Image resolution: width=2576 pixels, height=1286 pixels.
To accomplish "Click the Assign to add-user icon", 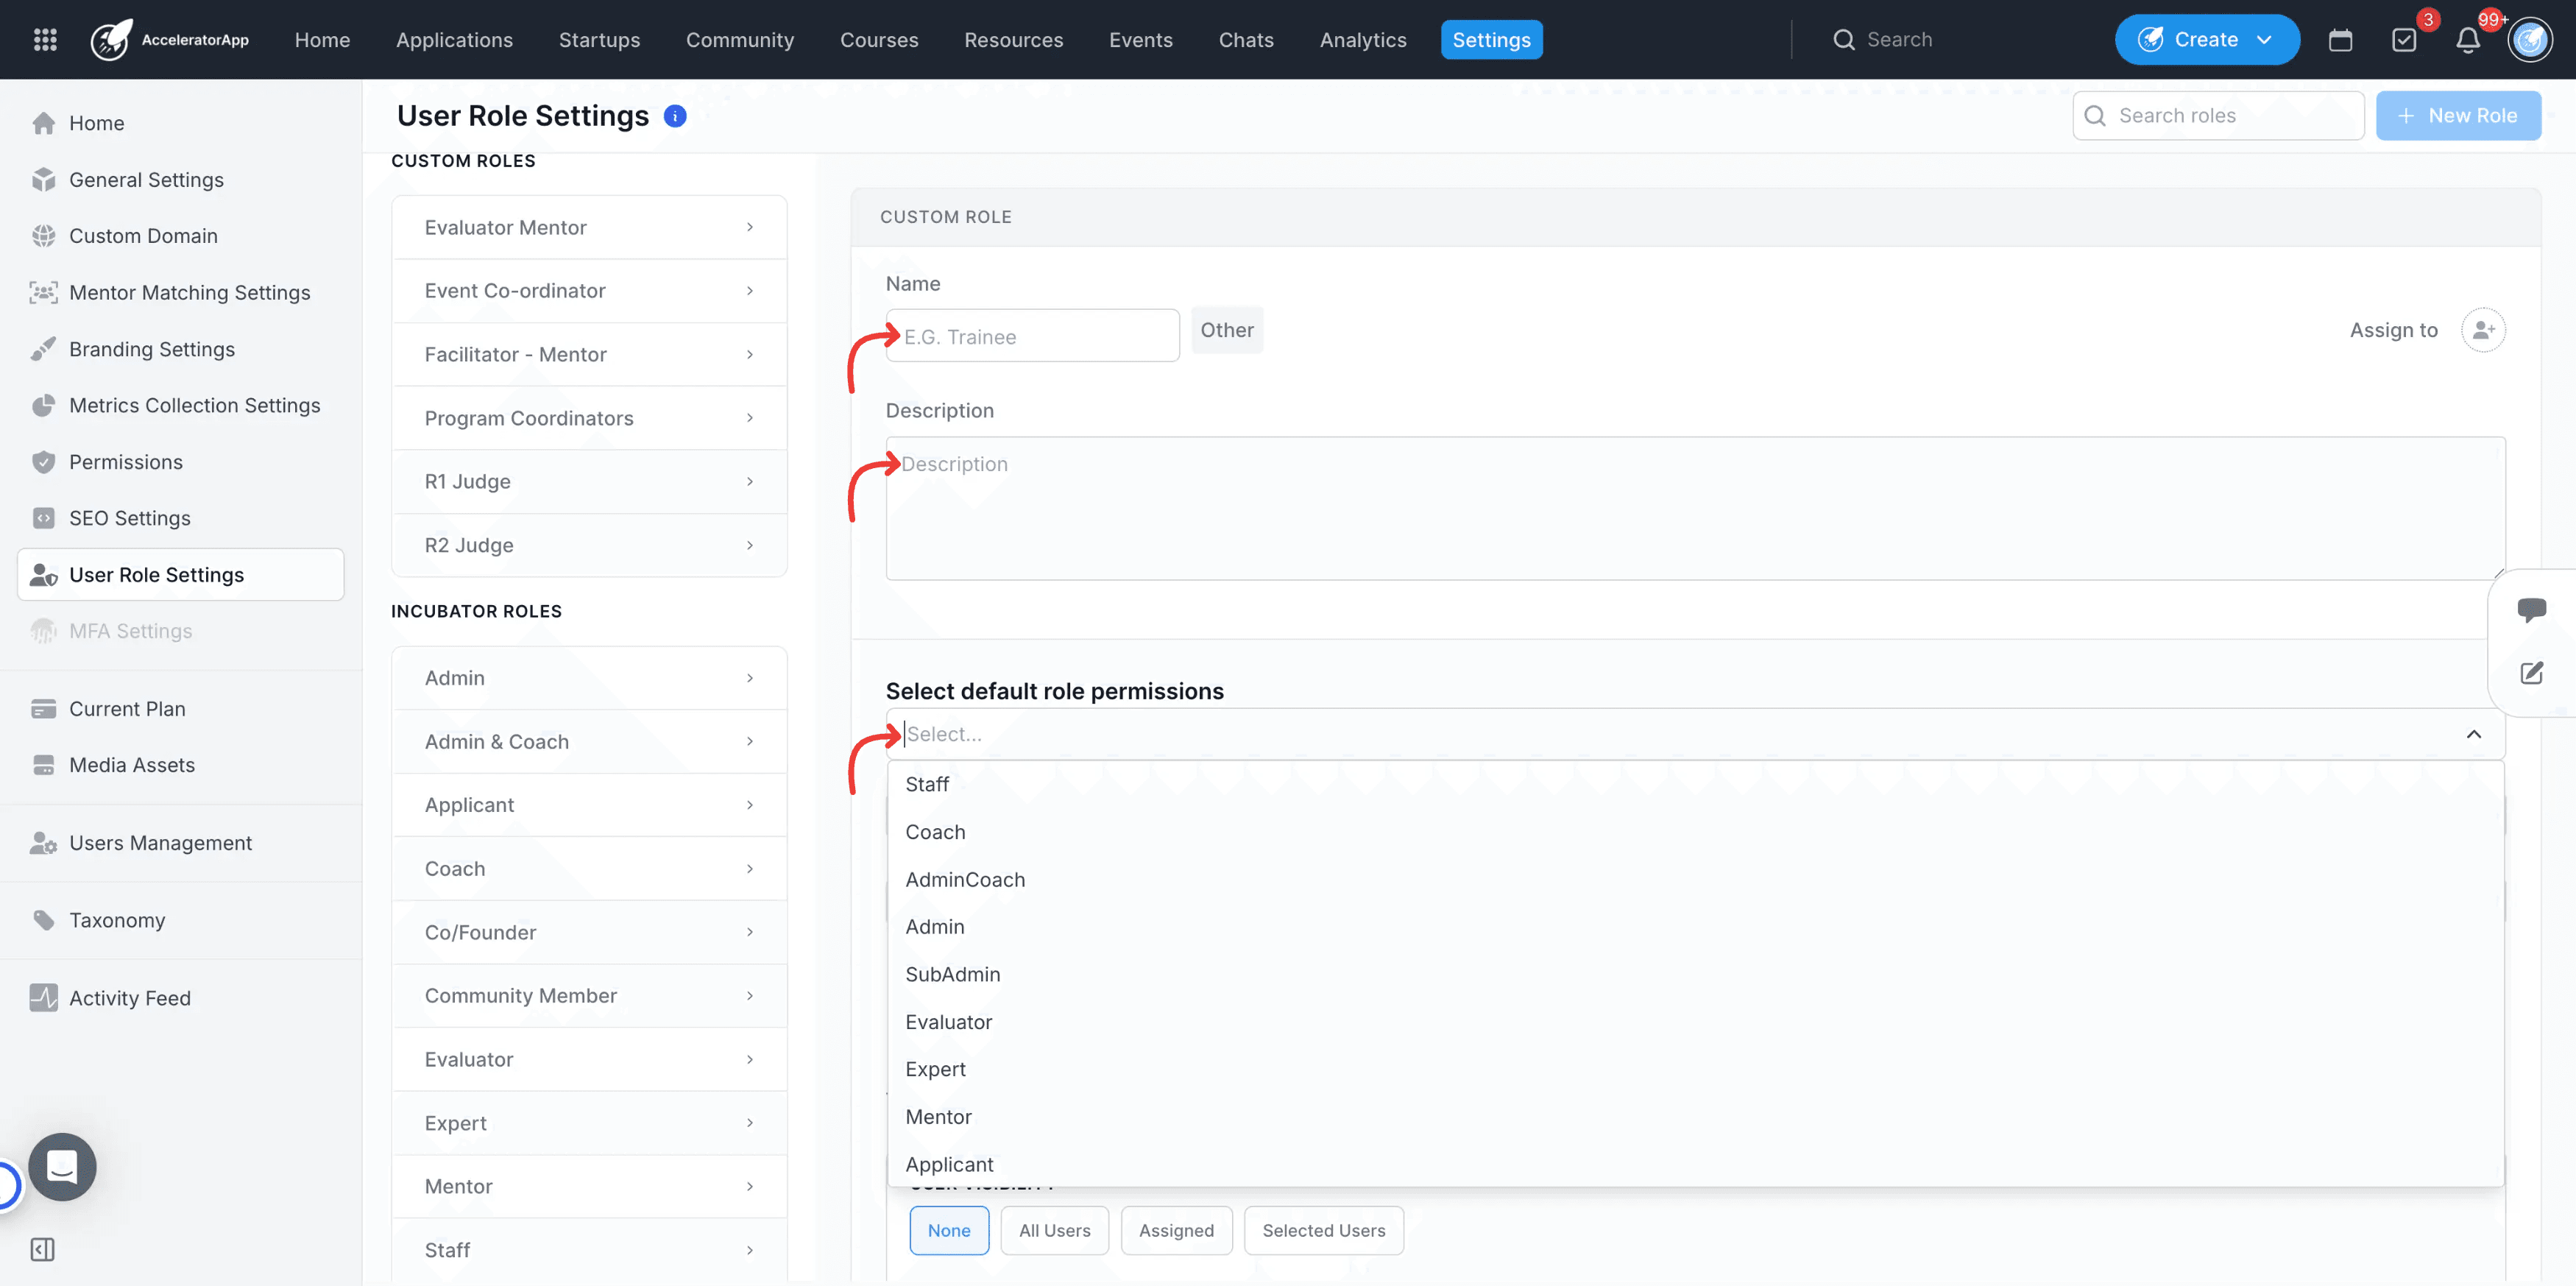I will click(x=2483, y=330).
